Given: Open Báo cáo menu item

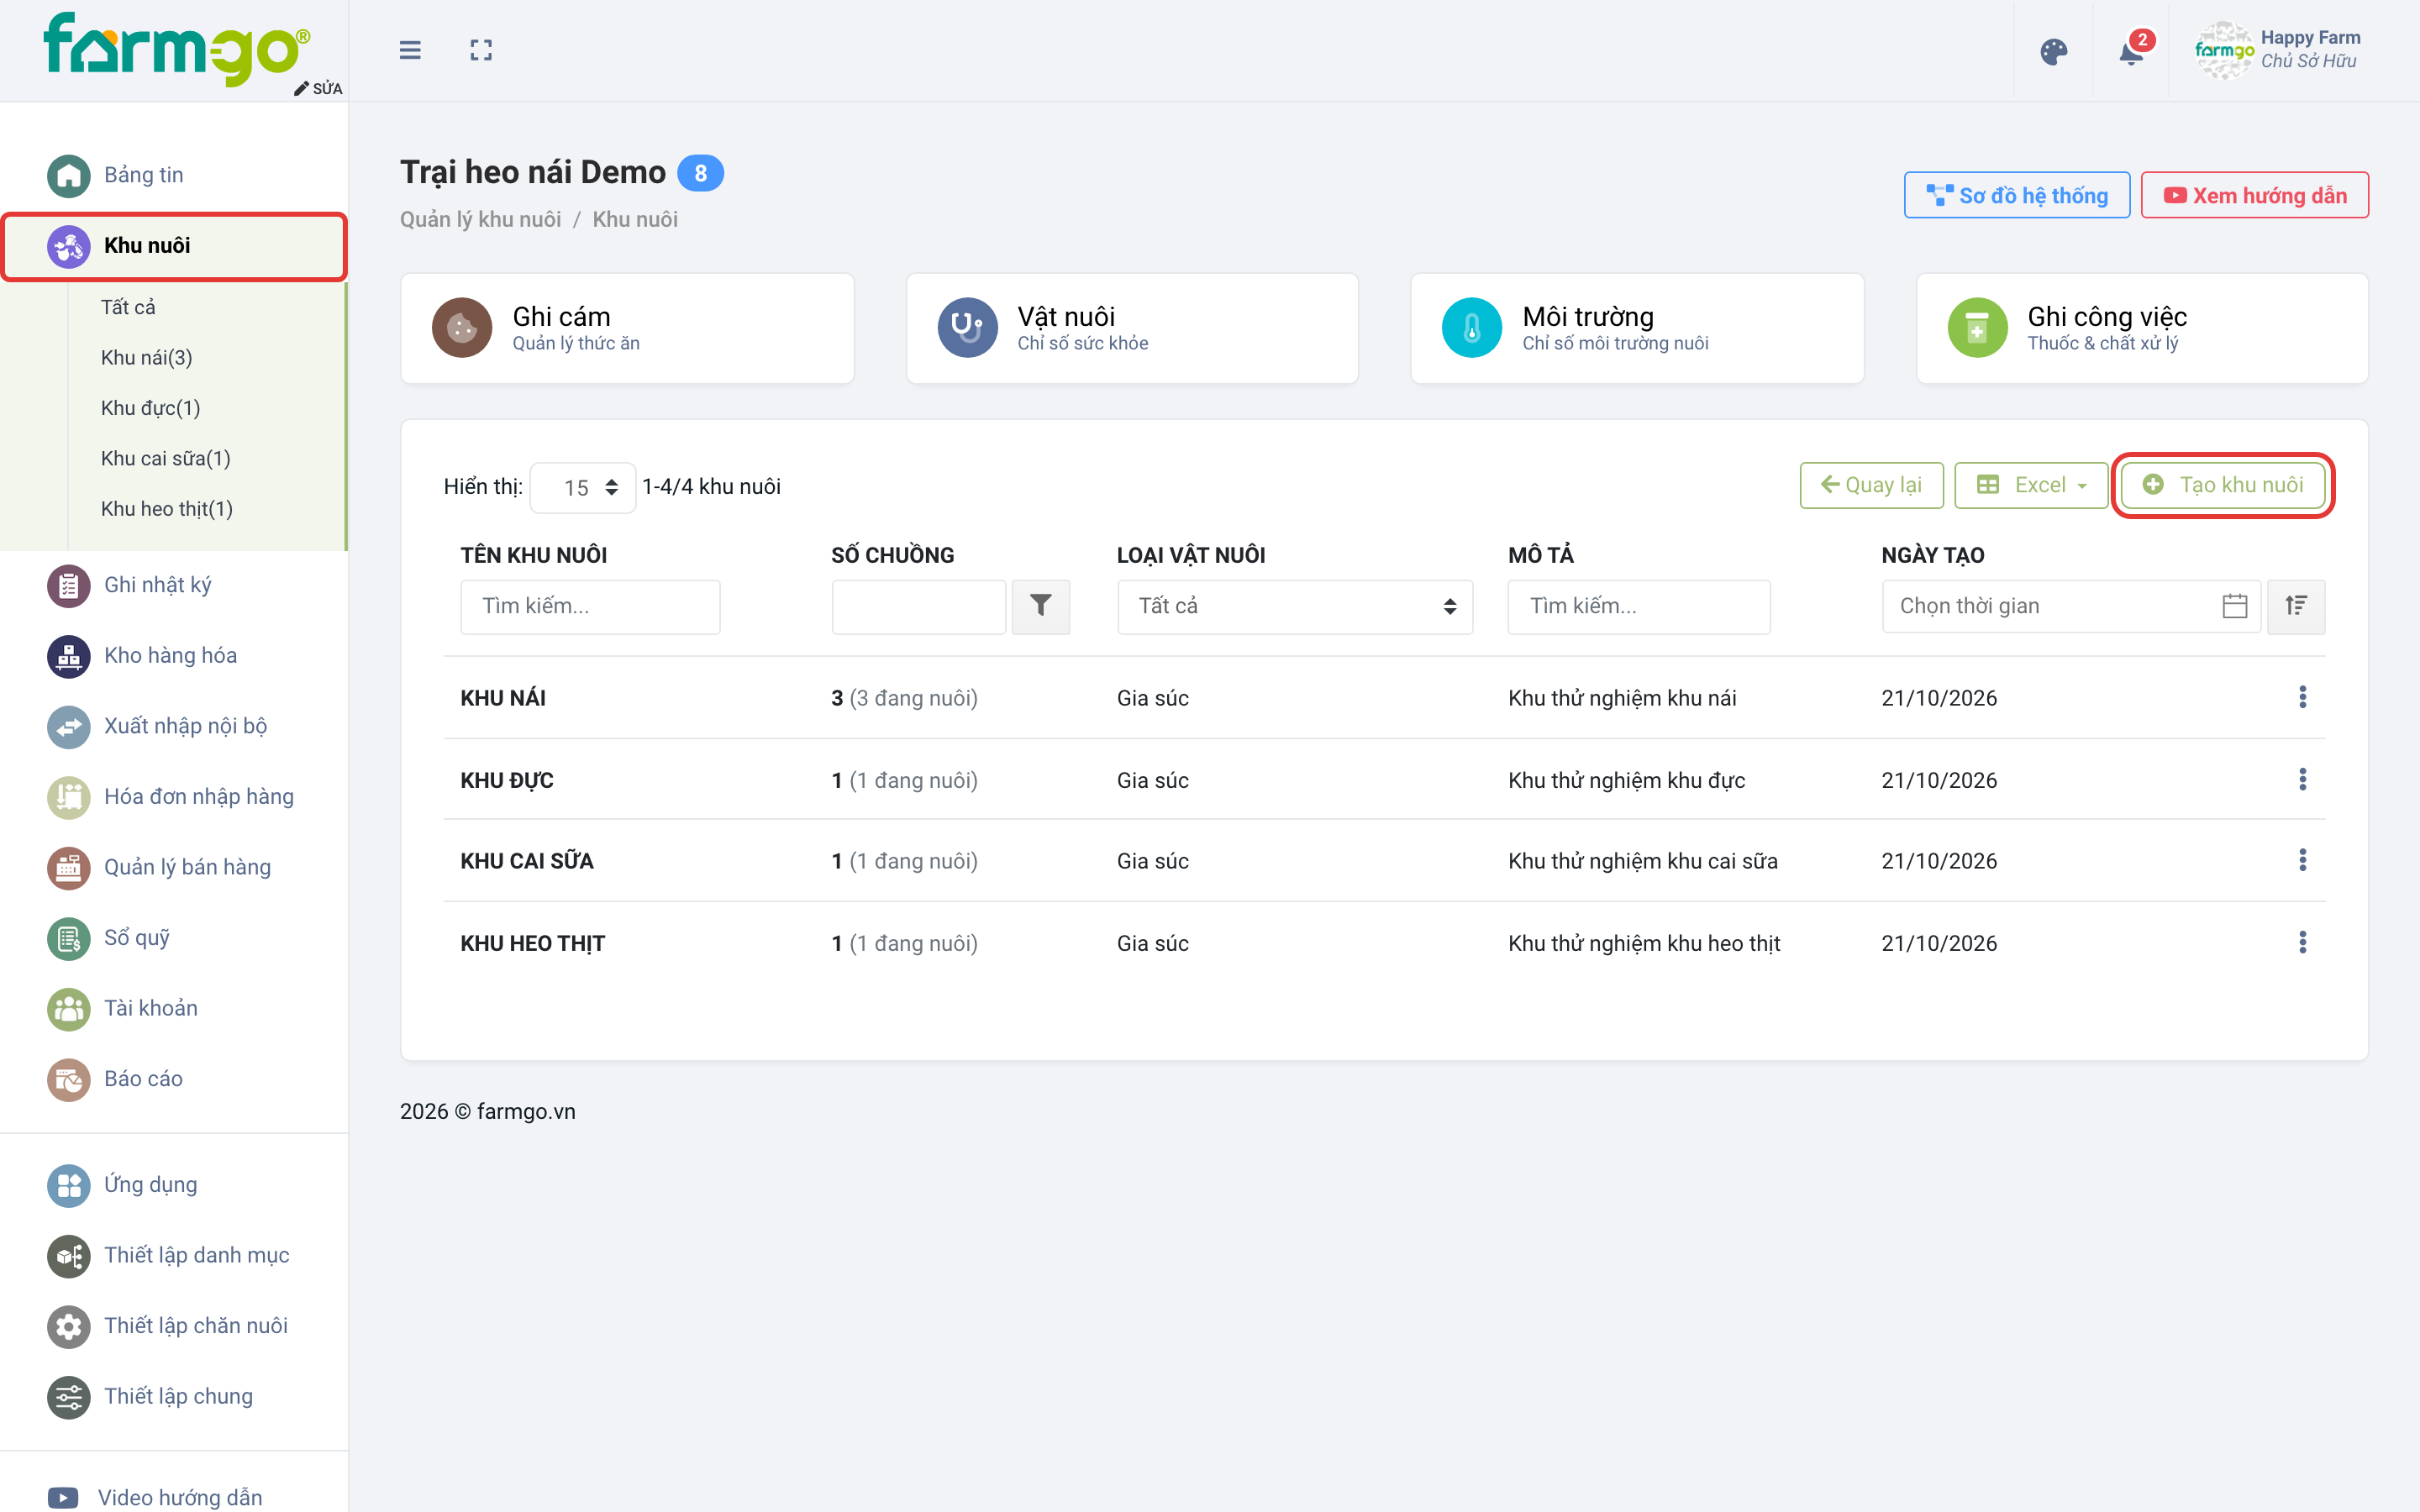Looking at the screenshot, I should (174, 1079).
